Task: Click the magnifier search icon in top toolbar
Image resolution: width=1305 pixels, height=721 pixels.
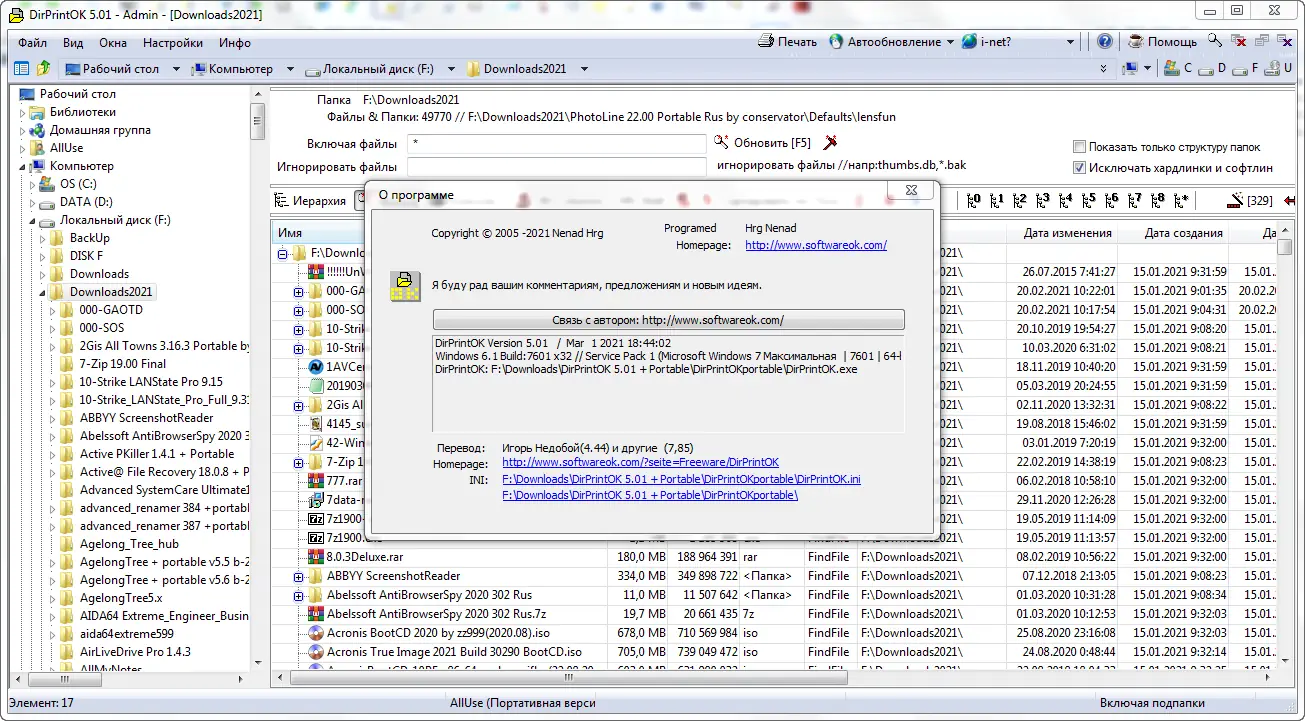Action: tap(1215, 41)
